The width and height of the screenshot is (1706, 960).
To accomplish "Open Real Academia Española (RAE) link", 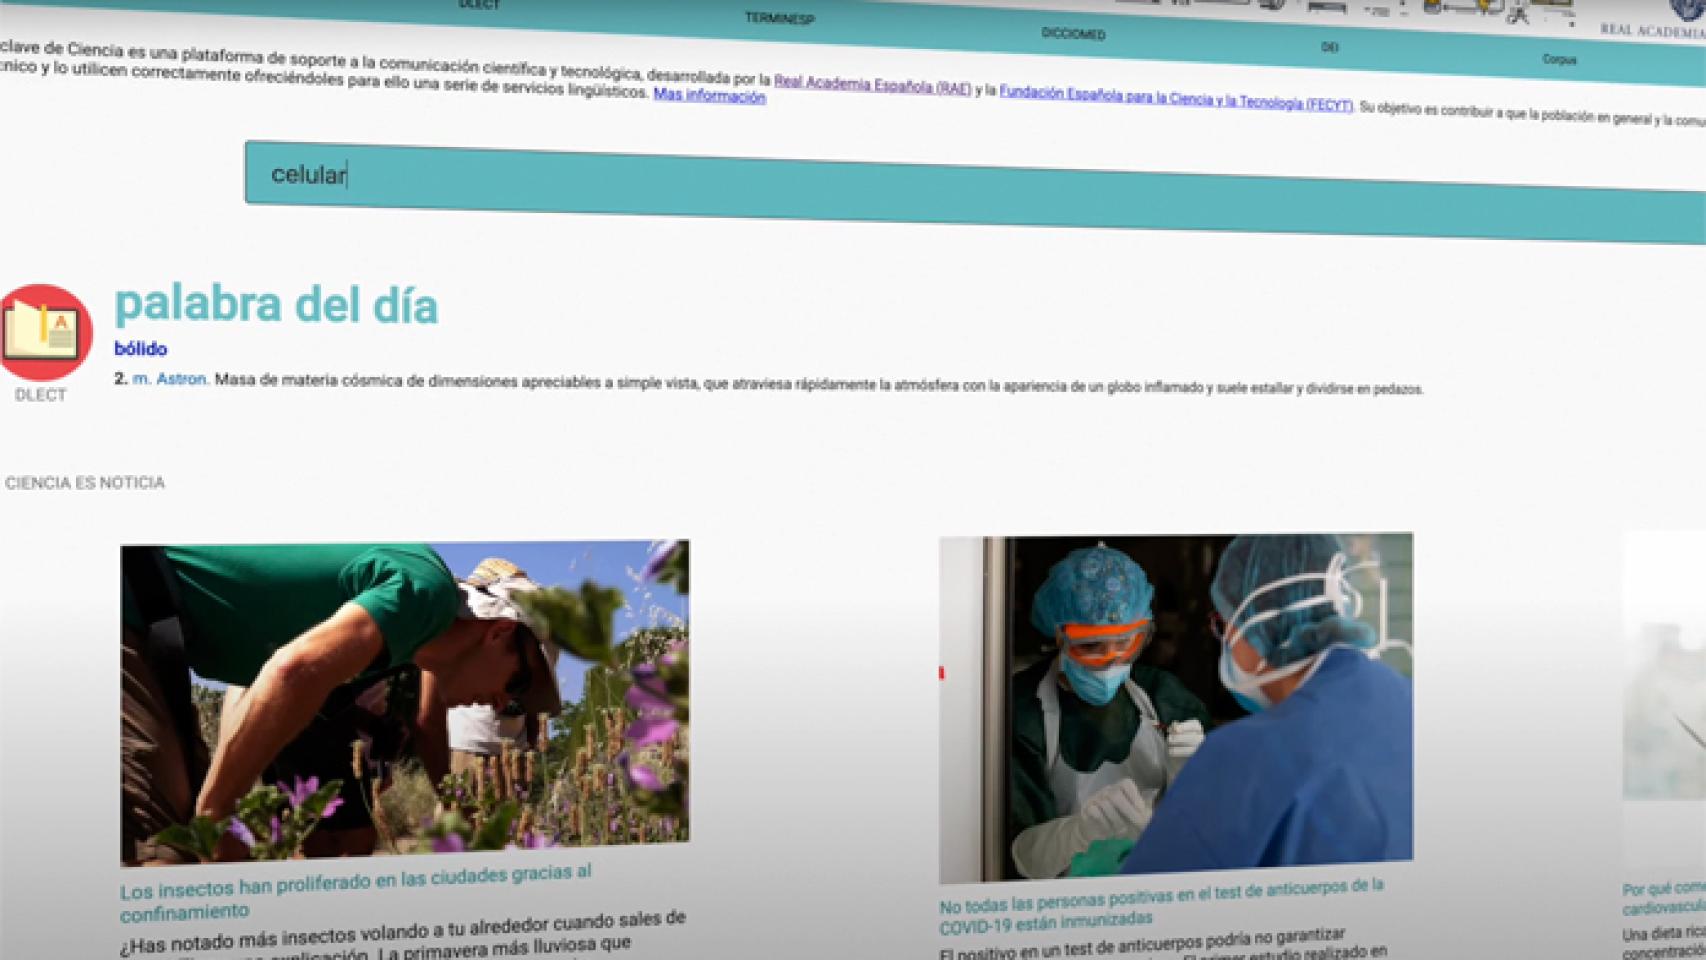I will point(872,86).
